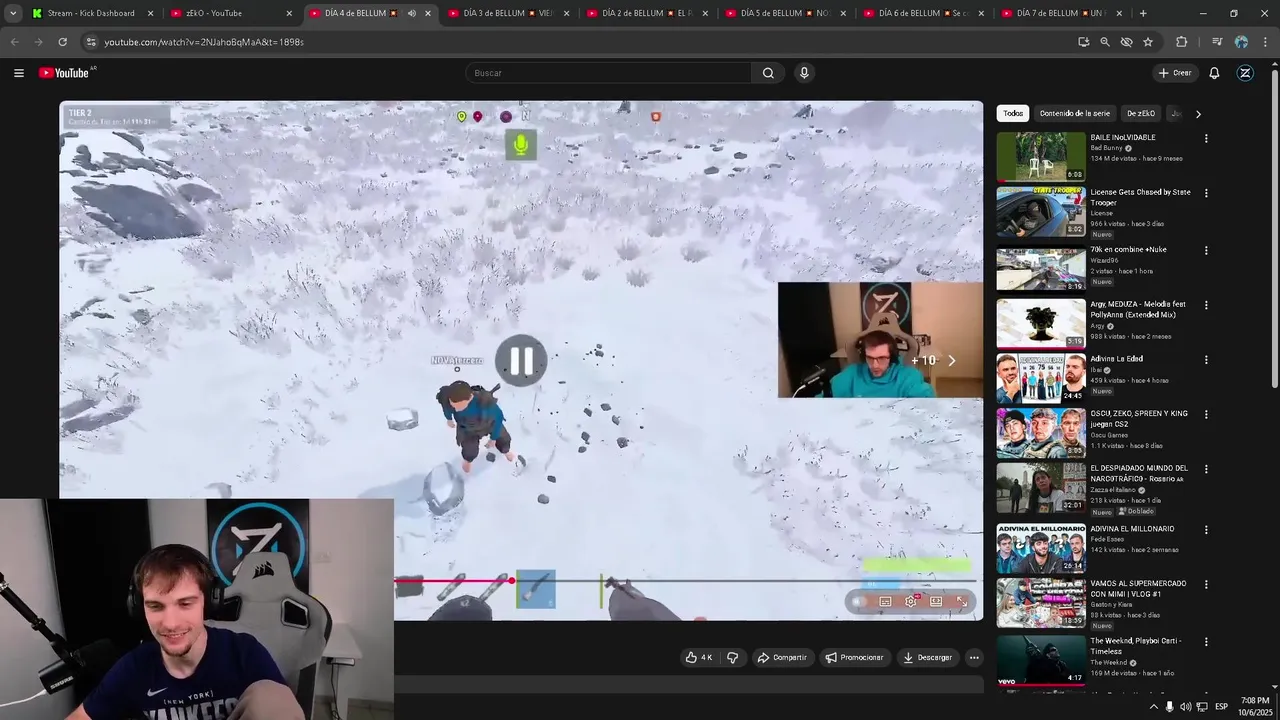Expand the system tray hidden icons chevron

(1153, 706)
